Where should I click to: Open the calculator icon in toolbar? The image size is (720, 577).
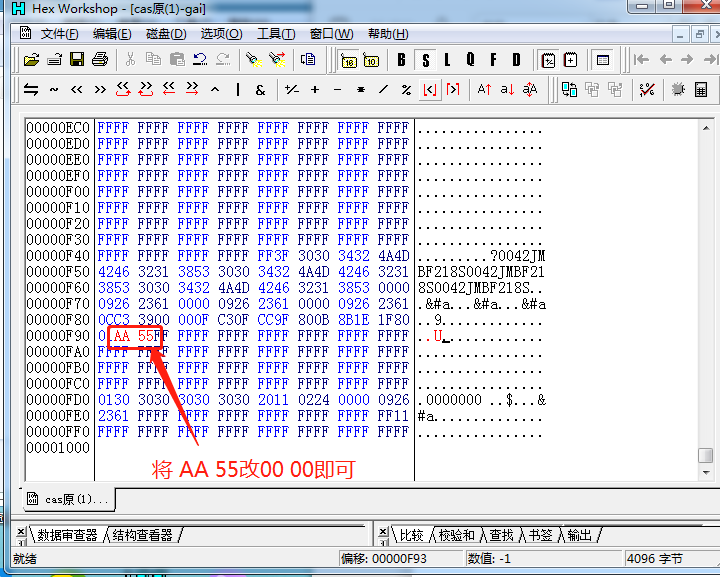(701, 90)
